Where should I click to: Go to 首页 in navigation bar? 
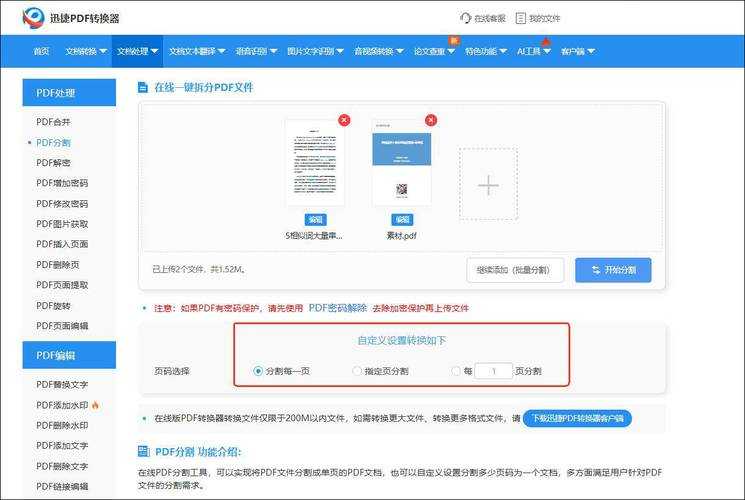tap(41, 51)
